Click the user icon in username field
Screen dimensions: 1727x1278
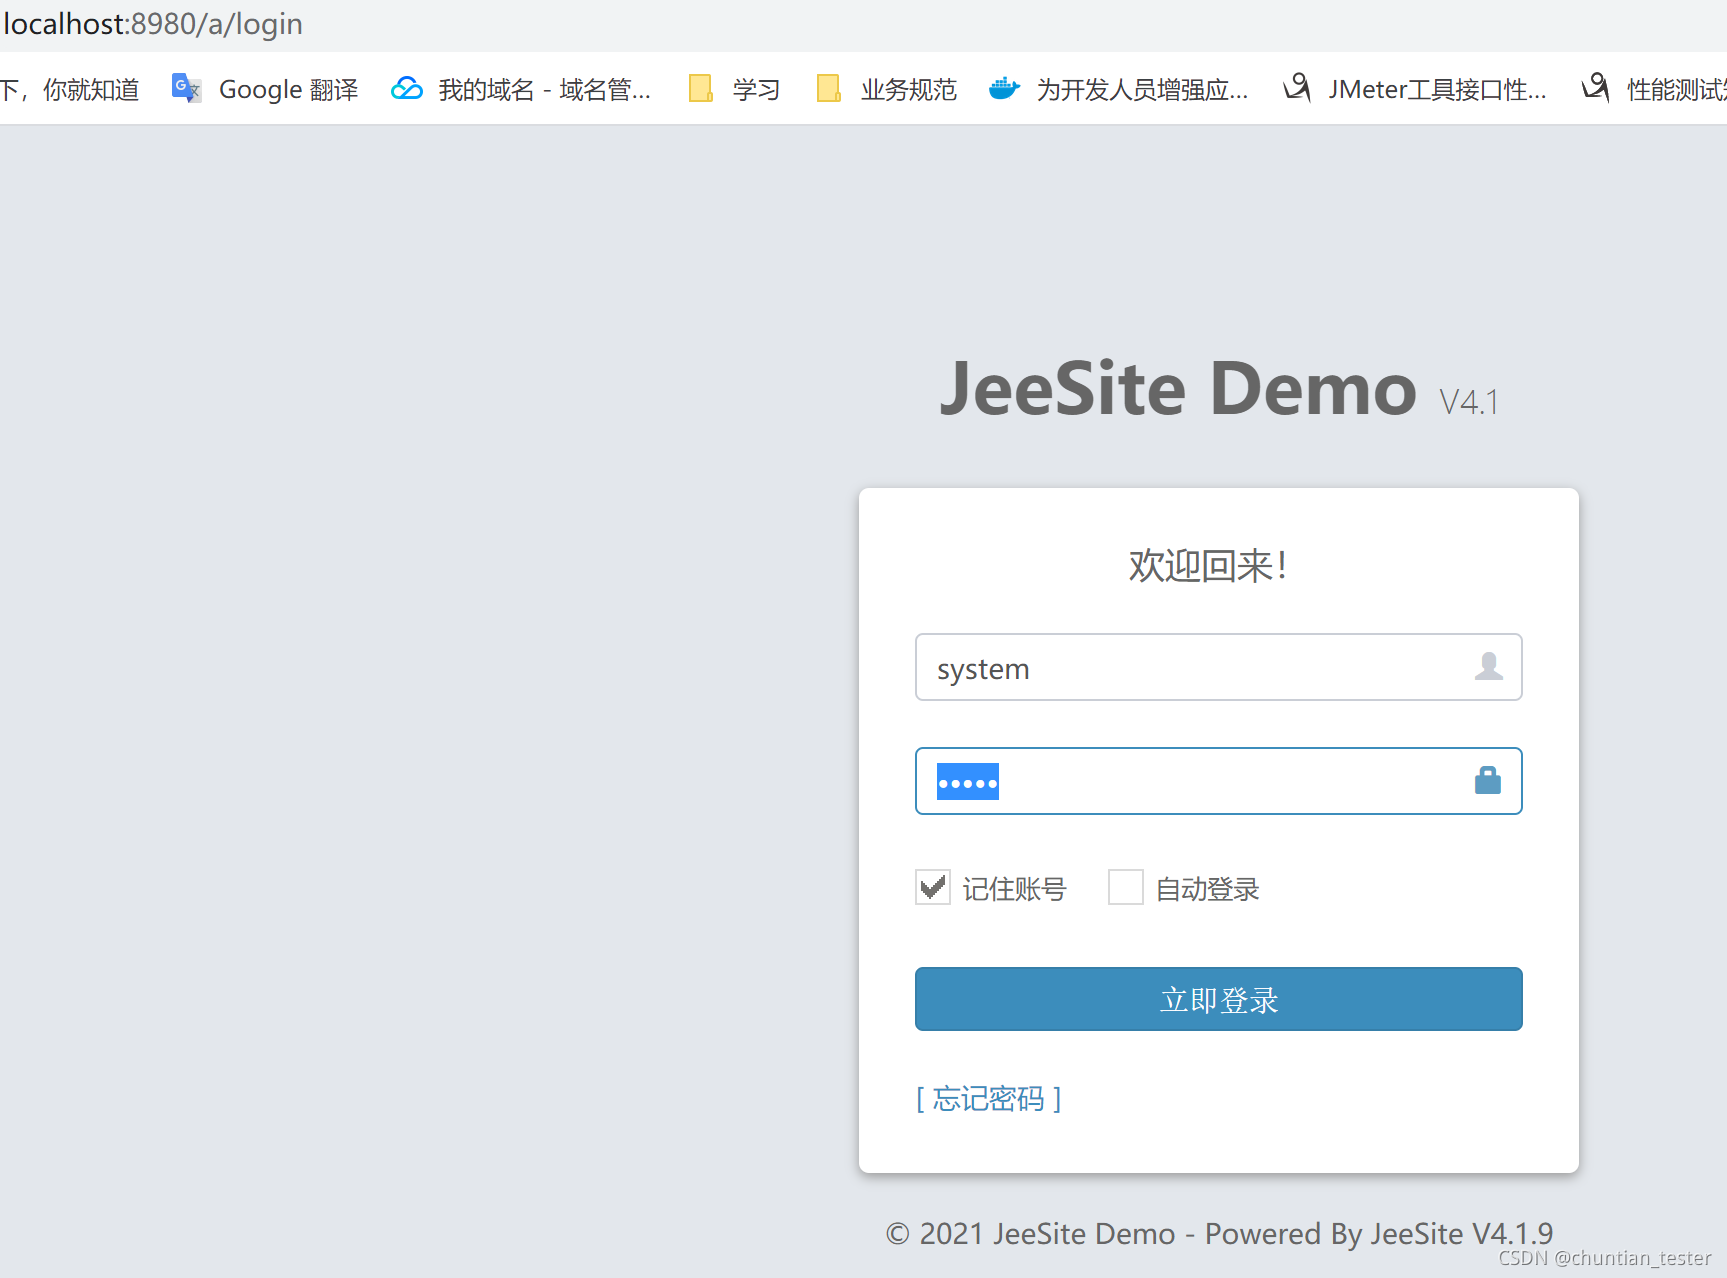coord(1488,666)
